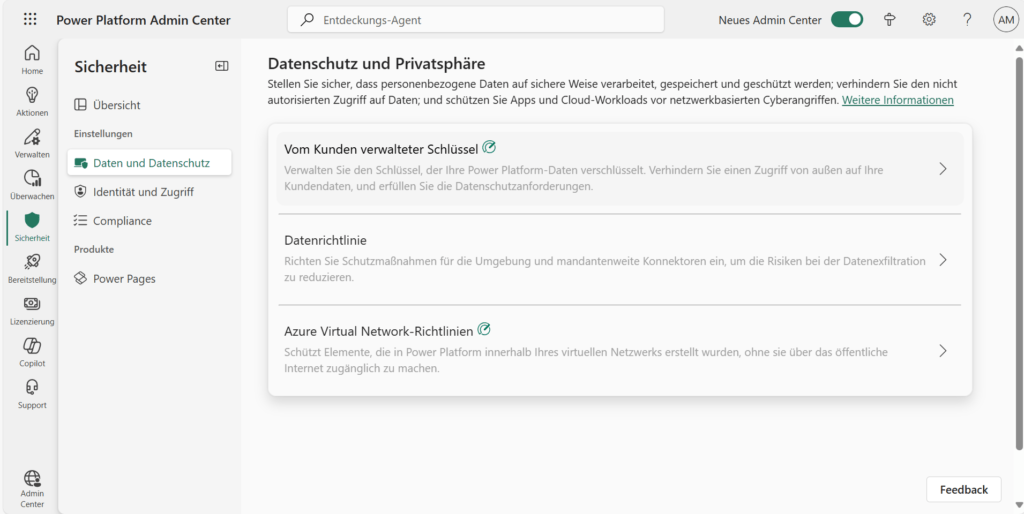Open Bereitstellung in the left rail
The width and height of the screenshot is (1024, 514).
[32, 268]
